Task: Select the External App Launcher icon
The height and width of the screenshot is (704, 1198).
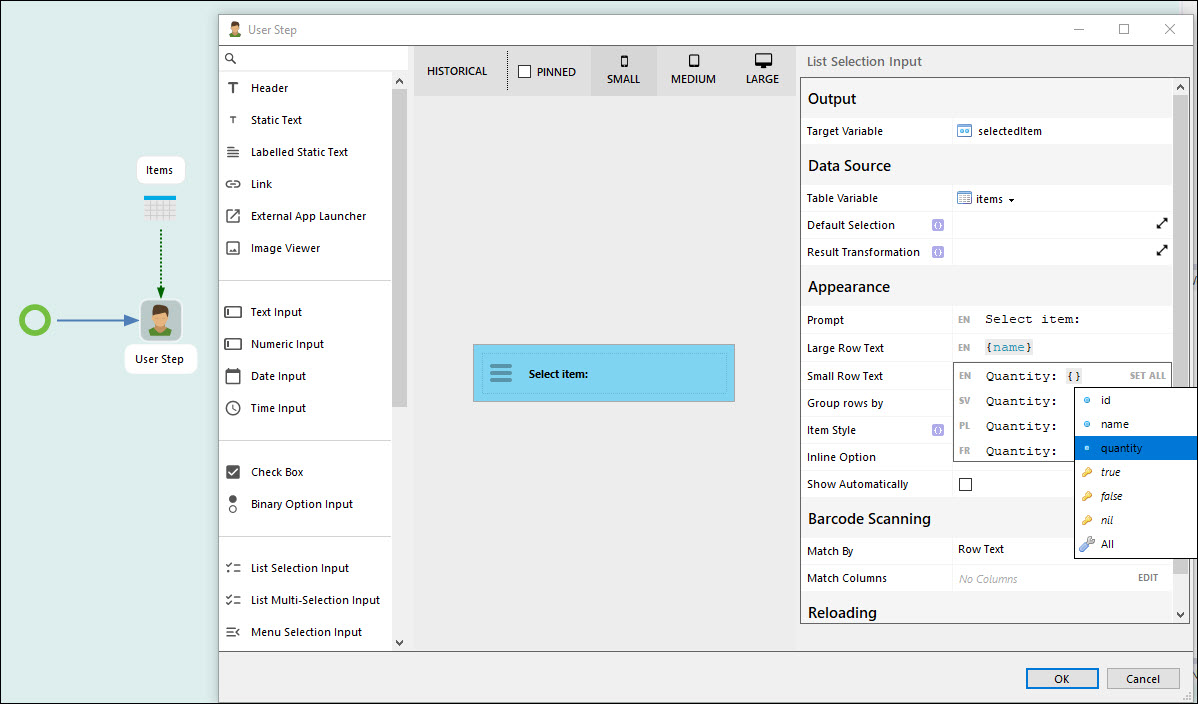Action: click(233, 216)
